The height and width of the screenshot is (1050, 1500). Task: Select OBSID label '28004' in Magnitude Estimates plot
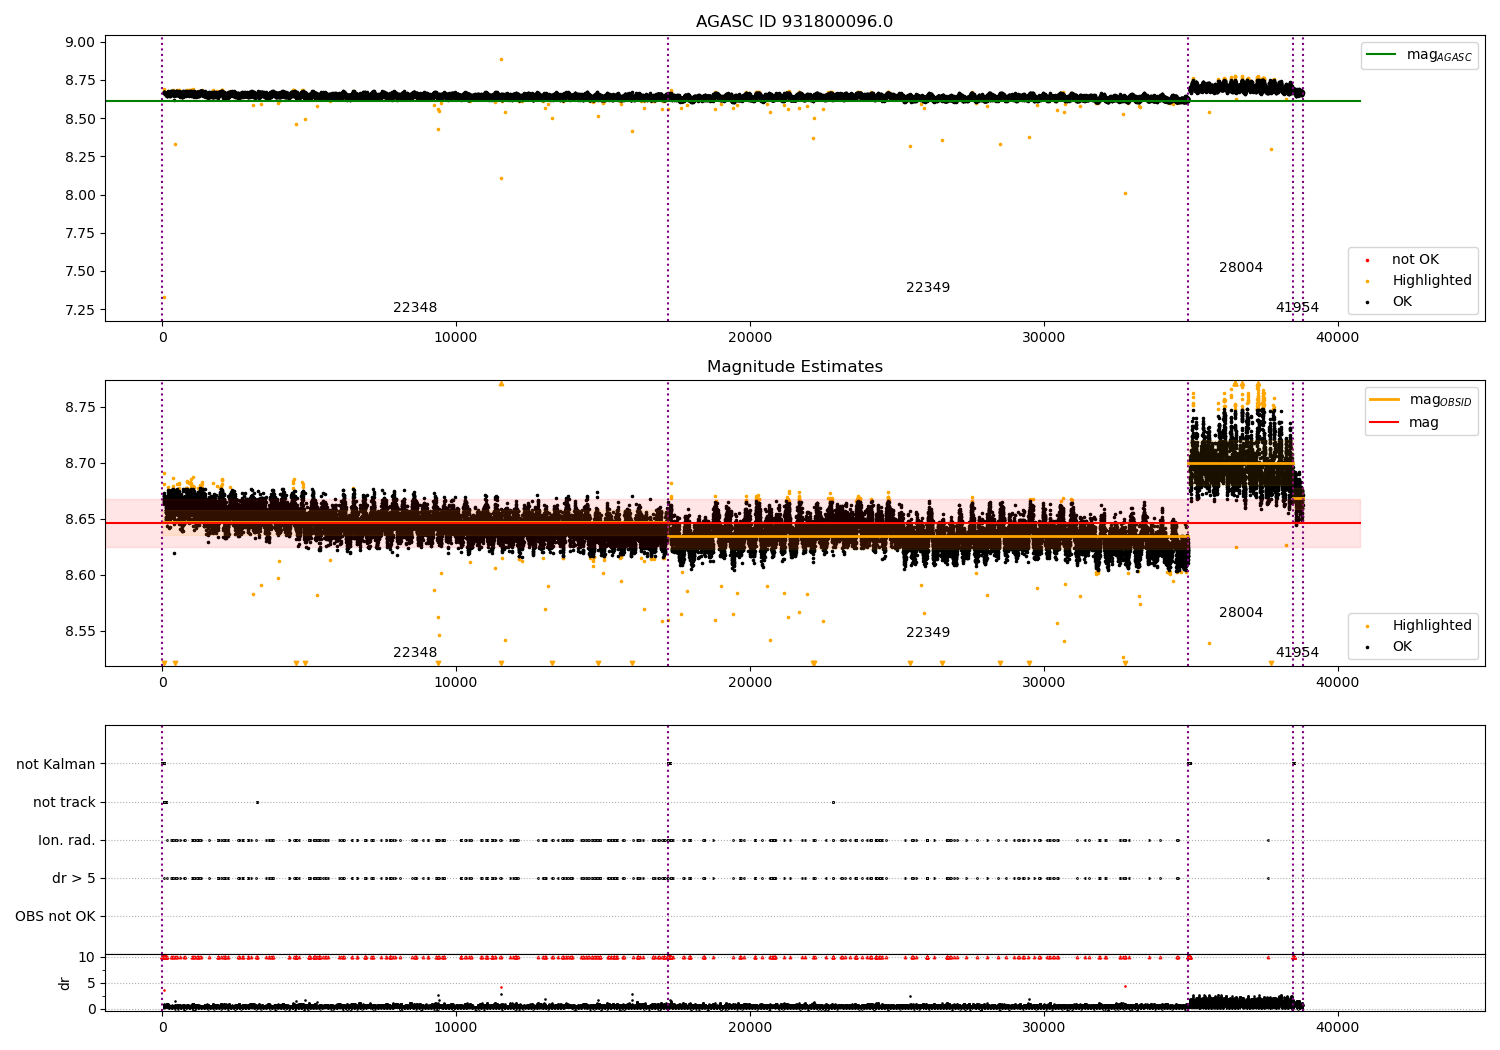[x=1241, y=612]
